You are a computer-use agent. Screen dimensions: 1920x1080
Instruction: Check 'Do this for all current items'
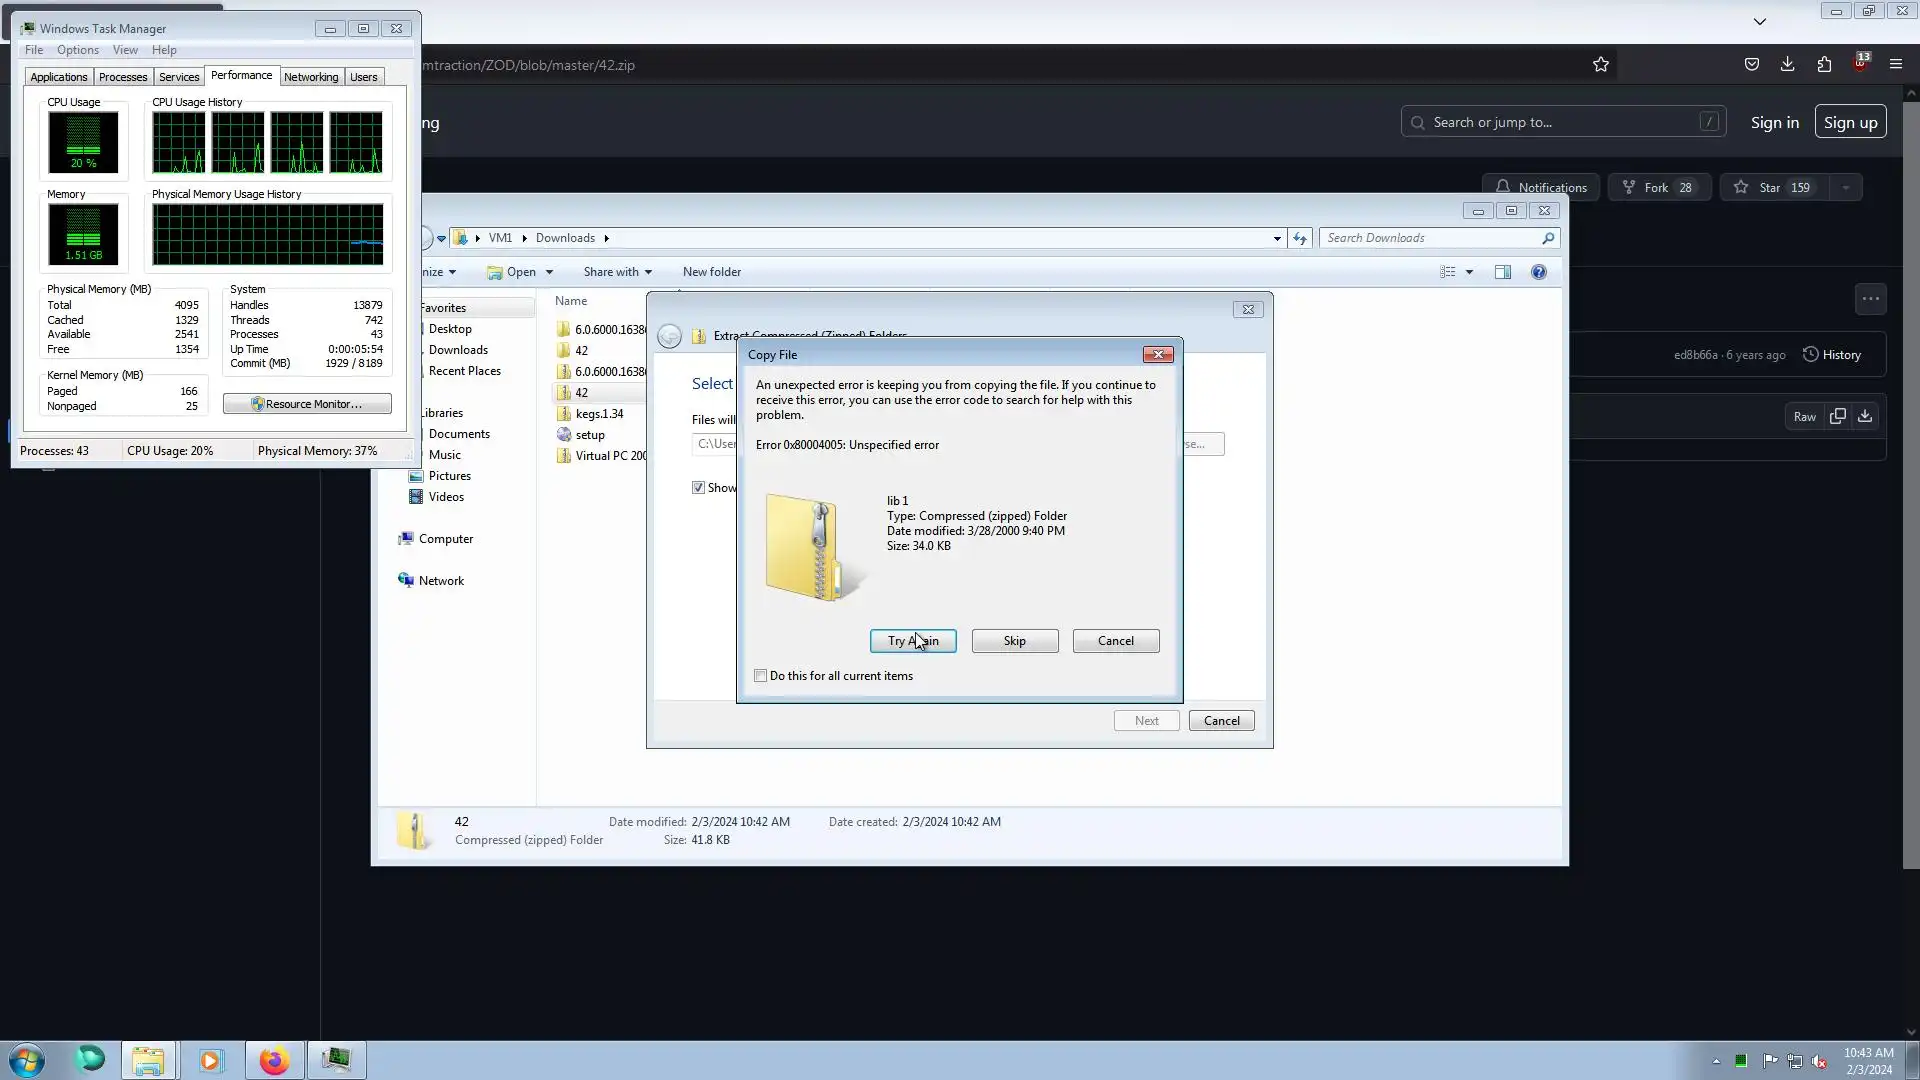coord(761,676)
